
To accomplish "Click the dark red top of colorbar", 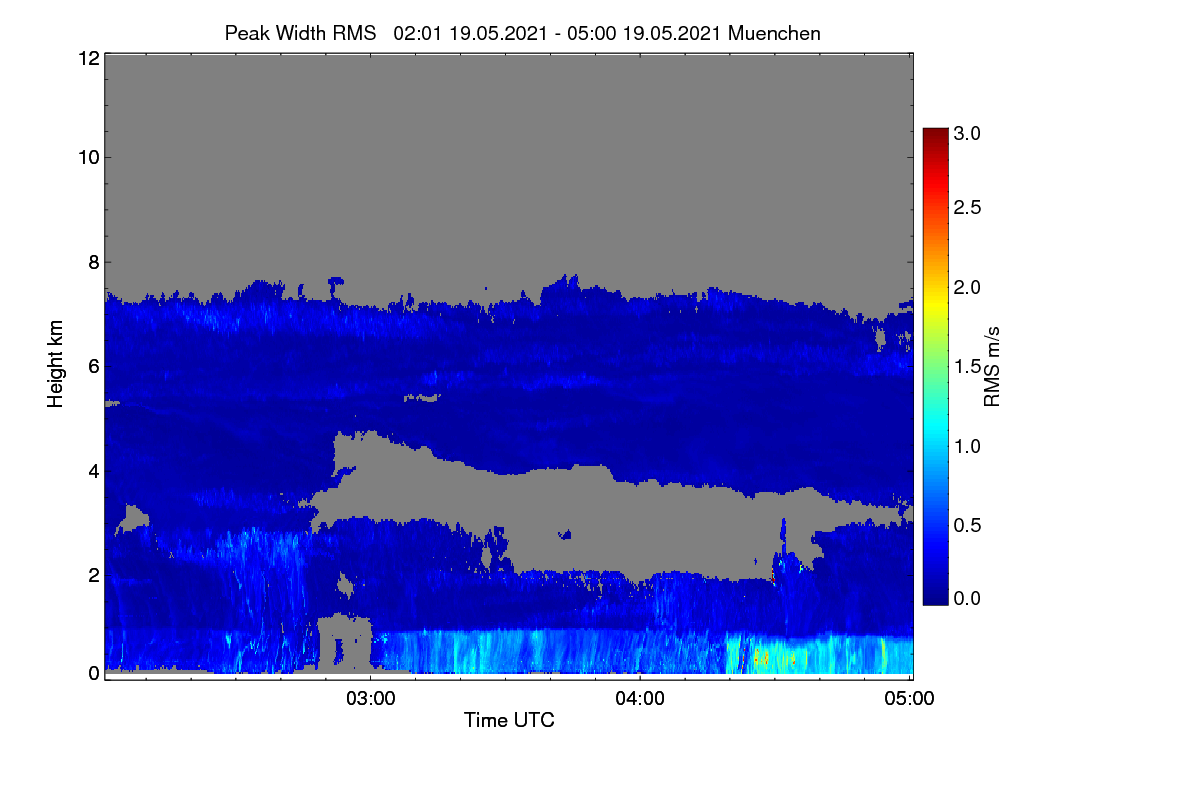I will (935, 135).
